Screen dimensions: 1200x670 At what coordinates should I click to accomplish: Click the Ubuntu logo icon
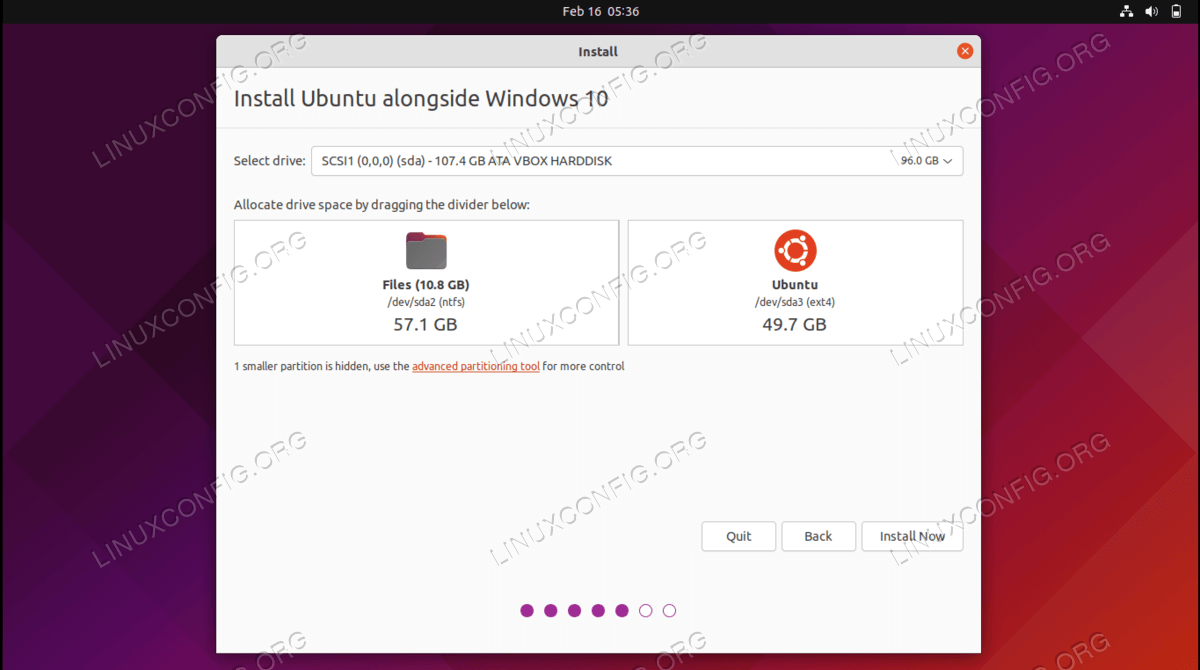pyautogui.click(x=795, y=251)
